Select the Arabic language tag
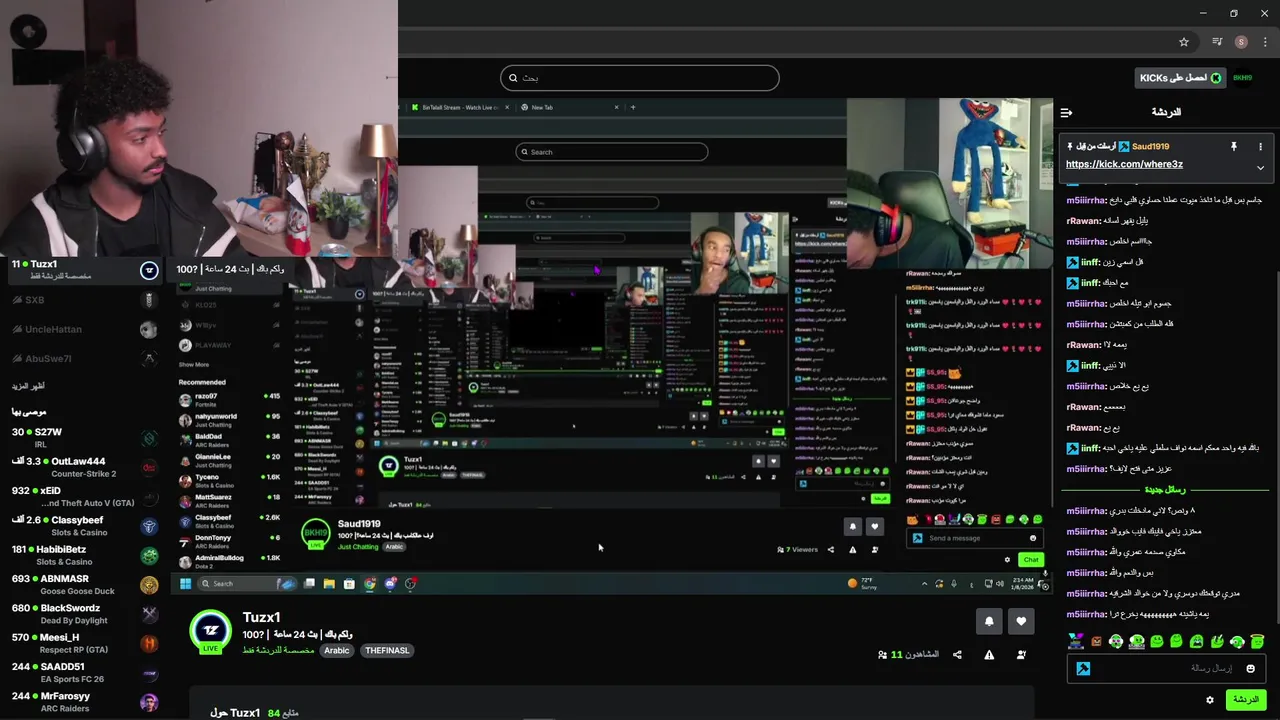This screenshot has width=1280, height=720. coord(337,650)
